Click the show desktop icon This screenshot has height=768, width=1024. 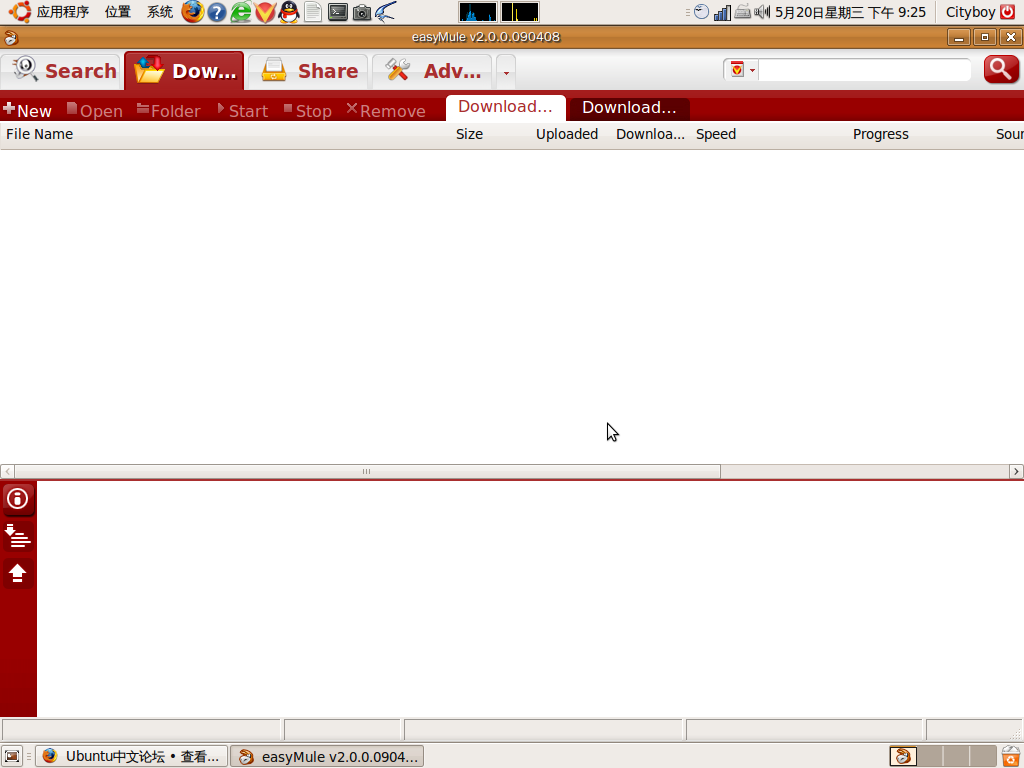(12, 756)
